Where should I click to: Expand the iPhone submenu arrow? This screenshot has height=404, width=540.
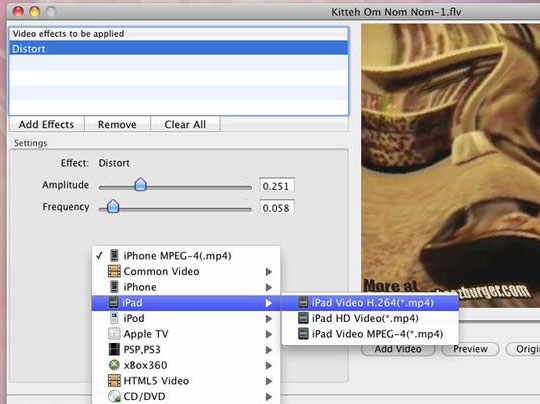pyautogui.click(x=269, y=287)
